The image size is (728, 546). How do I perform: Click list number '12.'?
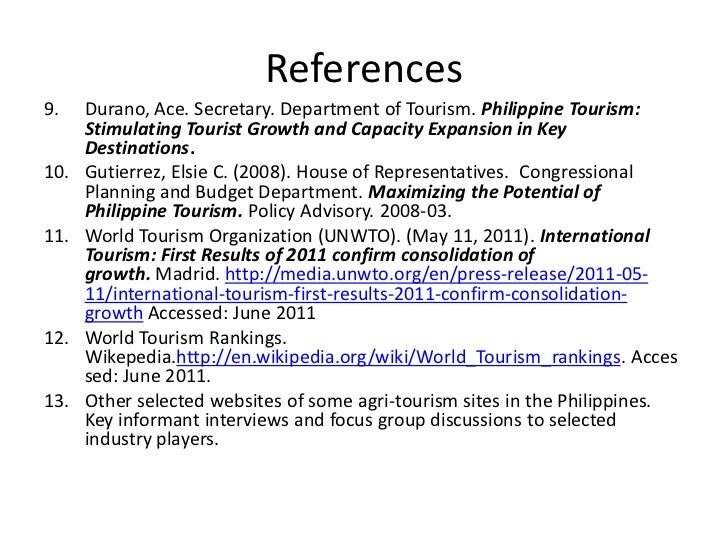pyautogui.click(x=56, y=338)
